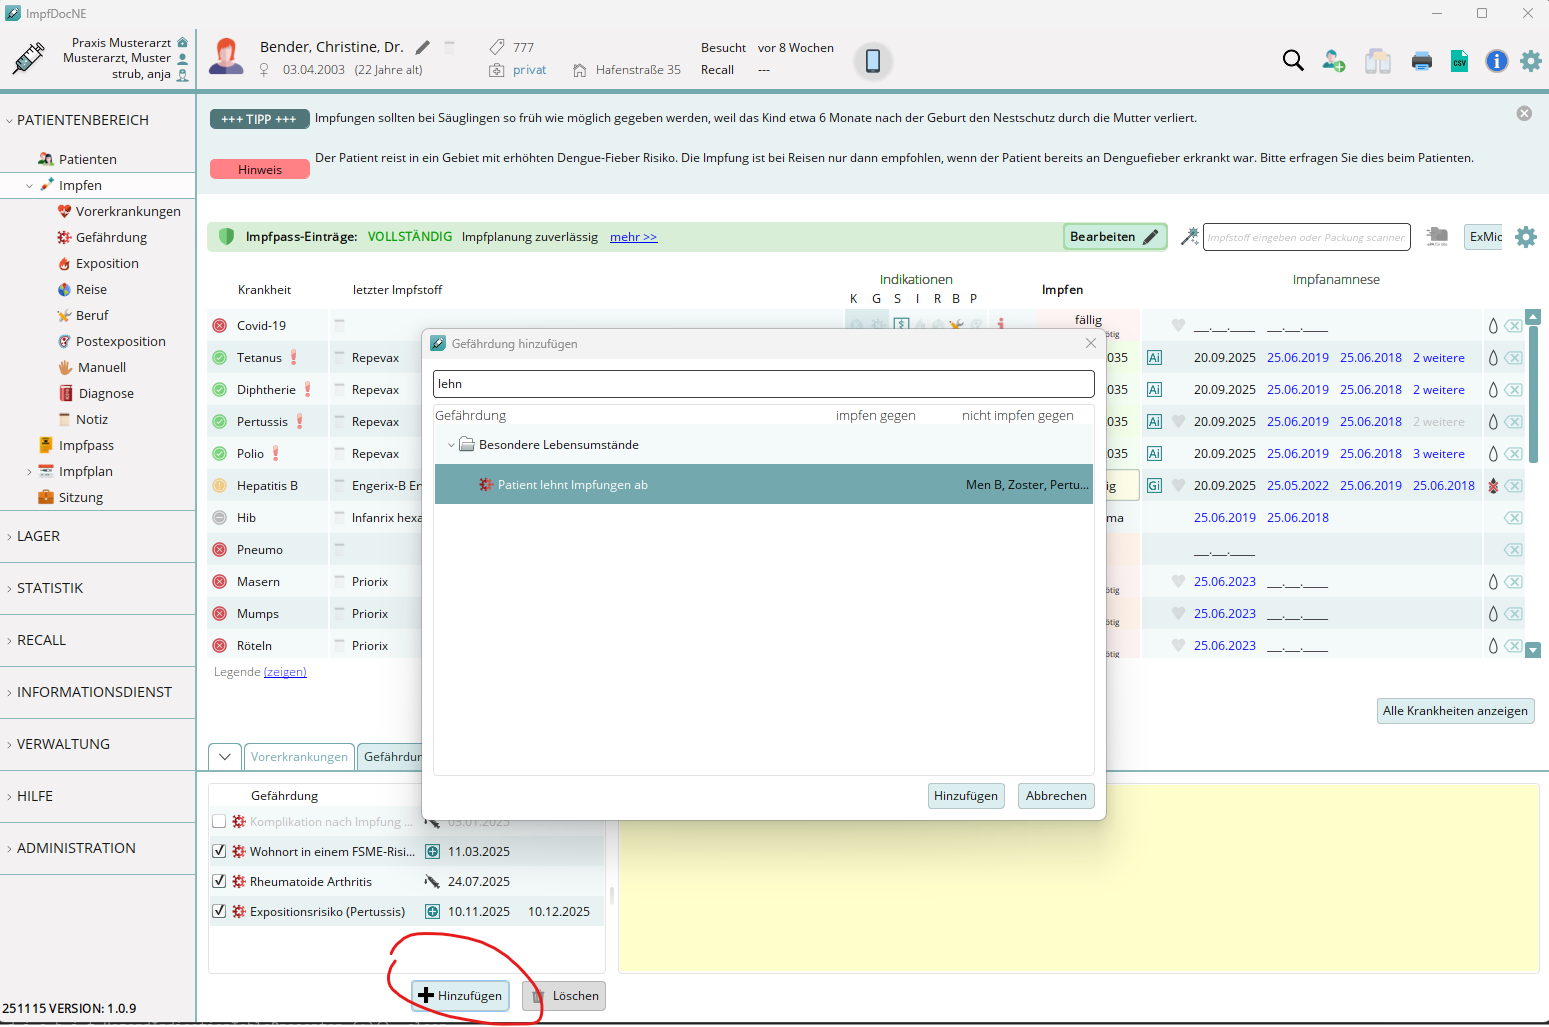Open the CSV export icon
The image size is (1549, 1027).
[1459, 61]
